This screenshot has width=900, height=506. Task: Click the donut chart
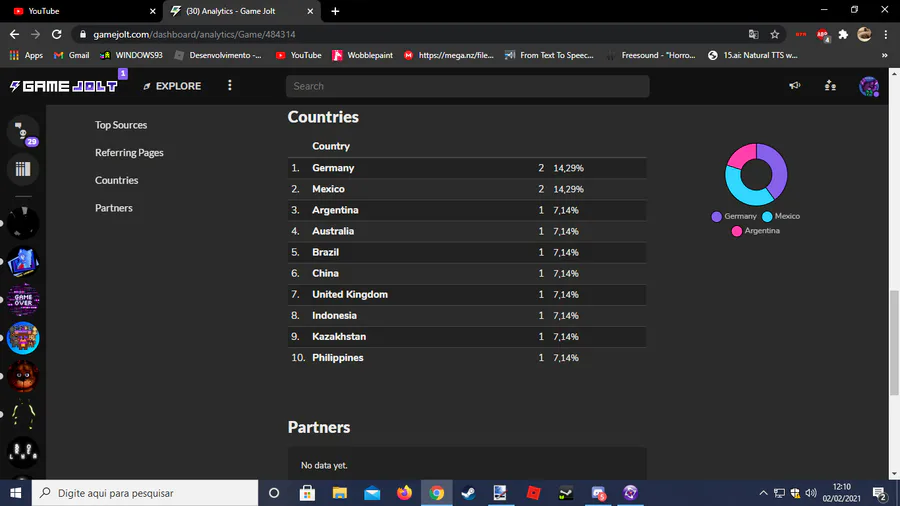tap(756, 174)
